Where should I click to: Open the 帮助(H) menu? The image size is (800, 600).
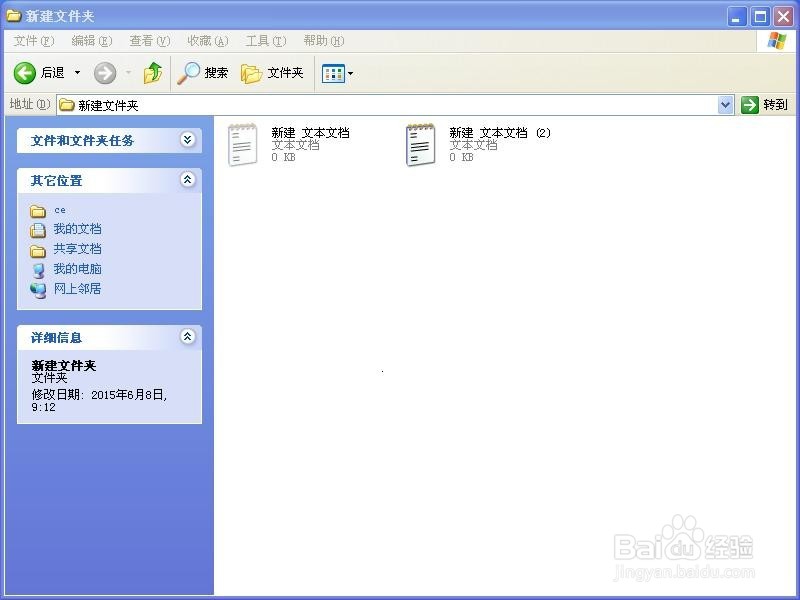coord(324,41)
